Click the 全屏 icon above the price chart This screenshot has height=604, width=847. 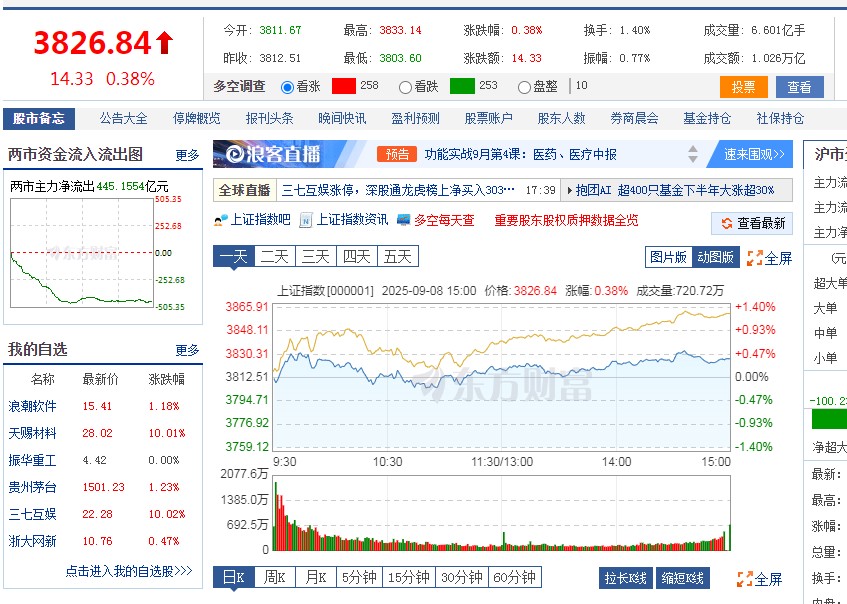(x=755, y=258)
